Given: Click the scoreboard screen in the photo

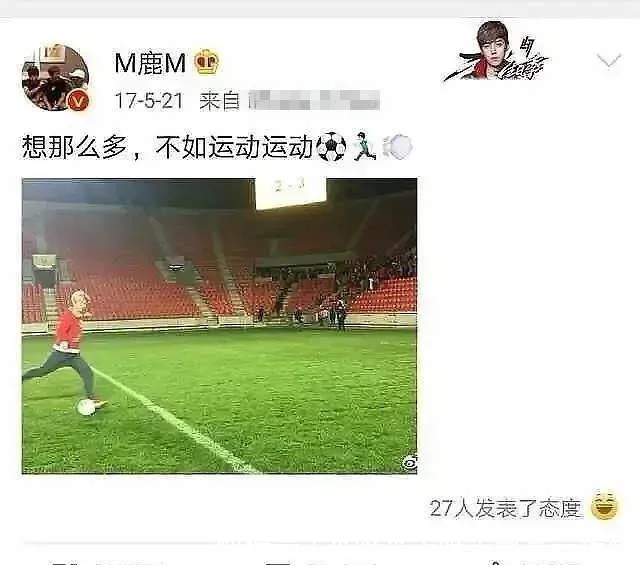Looking at the screenshot, I should pos(291,193).
